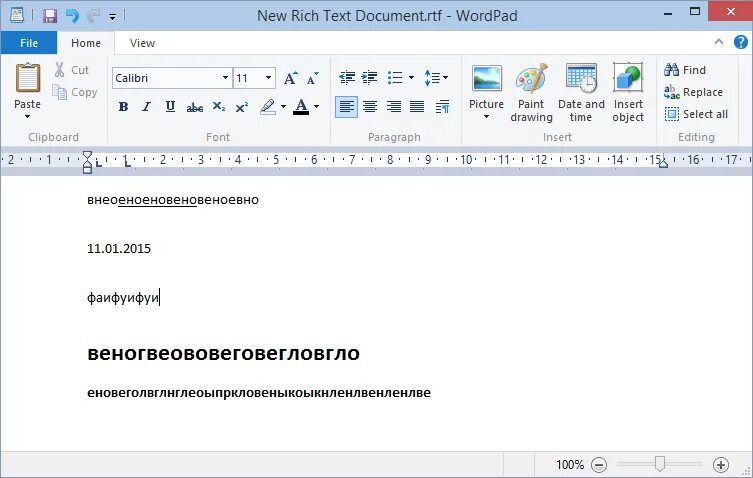Zoom out with the minus button
The image size is (753, 478).
pyautogui.click(x=599, y=465)
